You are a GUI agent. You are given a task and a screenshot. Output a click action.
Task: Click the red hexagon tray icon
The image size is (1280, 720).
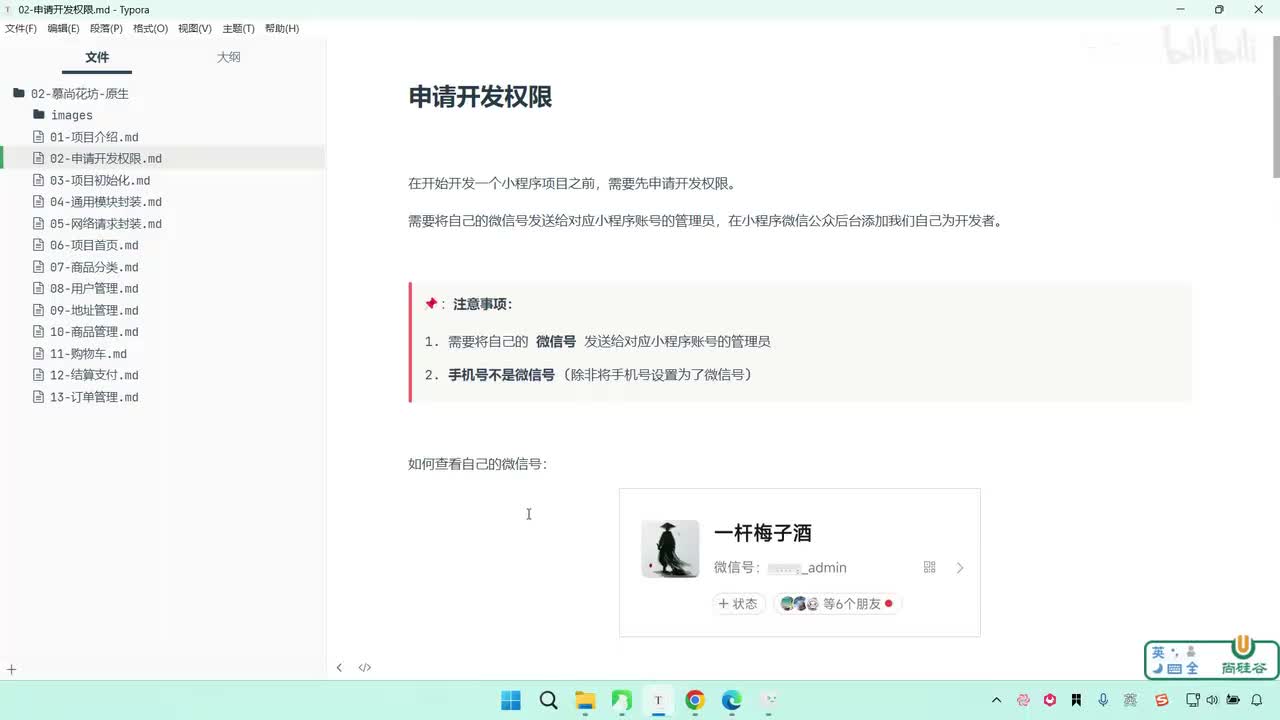1050,700
